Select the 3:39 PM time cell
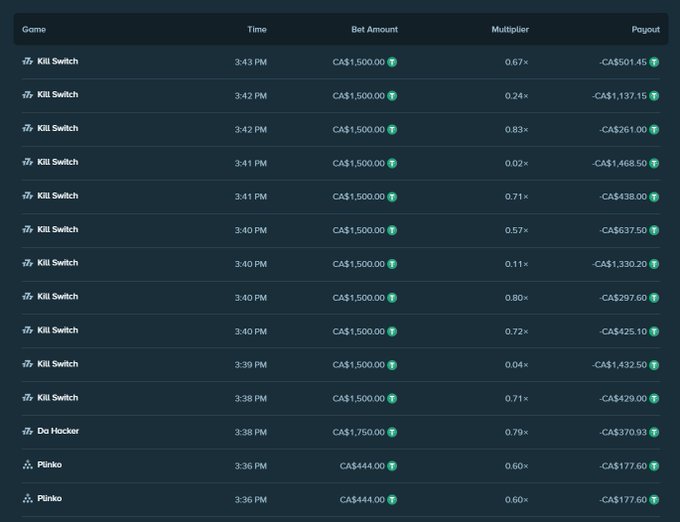The image size is (680, 522). pyautogui.click(x=251, y=365)
